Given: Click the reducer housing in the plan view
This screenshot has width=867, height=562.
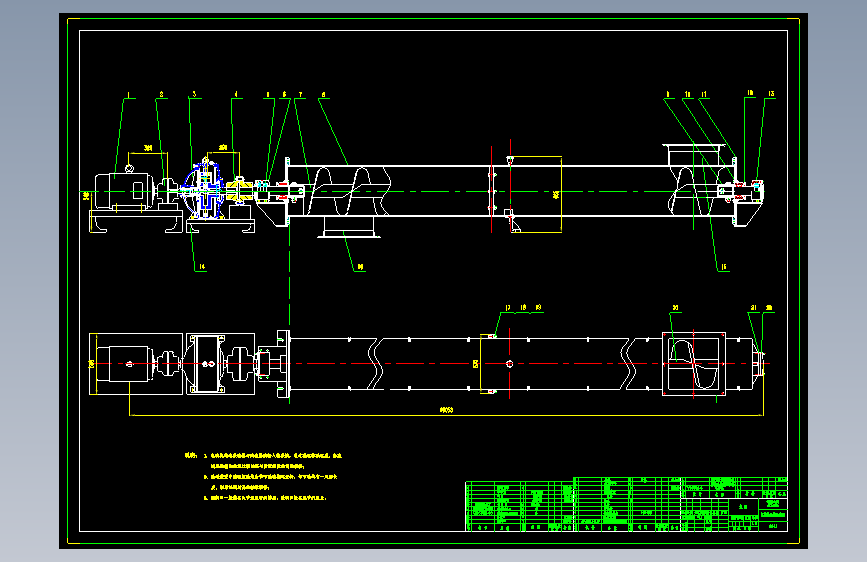Looking at the screenshot, I should click(x=208, y=363).
